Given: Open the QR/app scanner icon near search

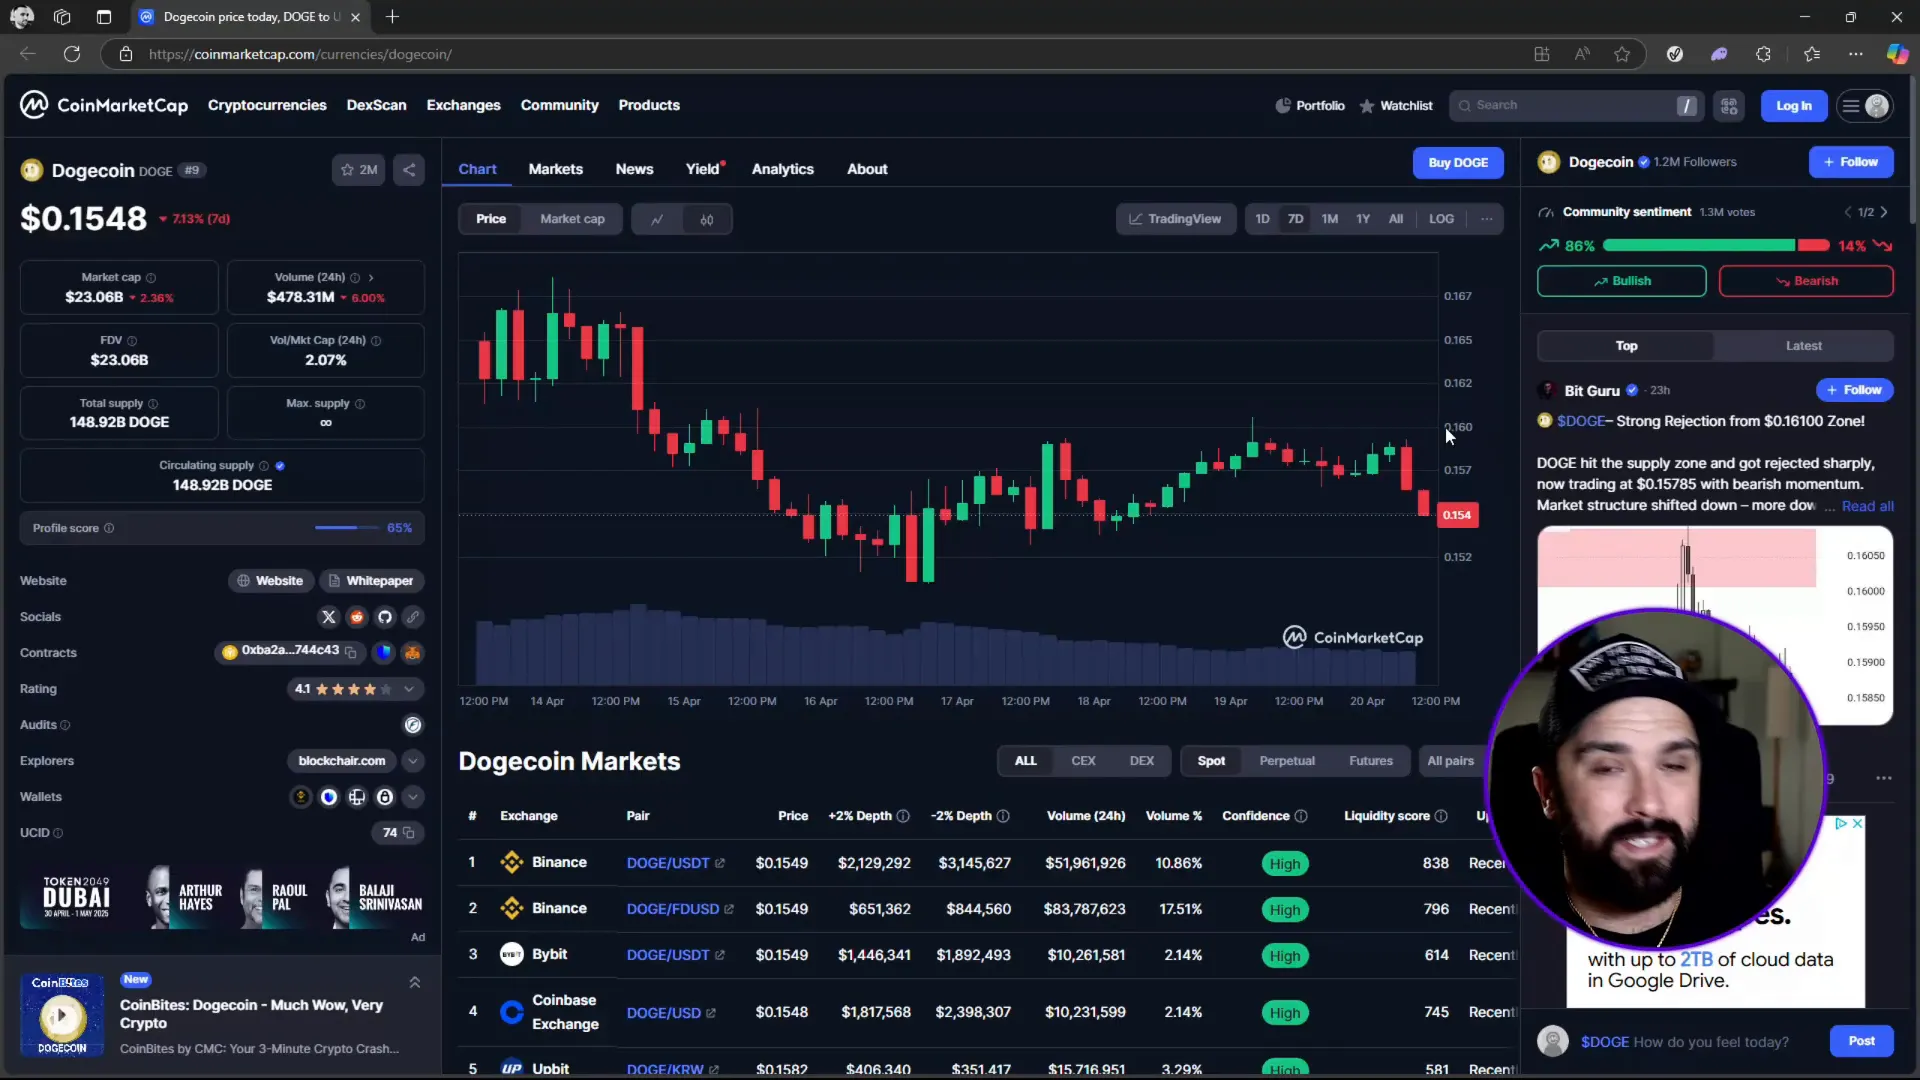Looking at the screenshot, I should pyautogui.click(x=1729, y=106).
